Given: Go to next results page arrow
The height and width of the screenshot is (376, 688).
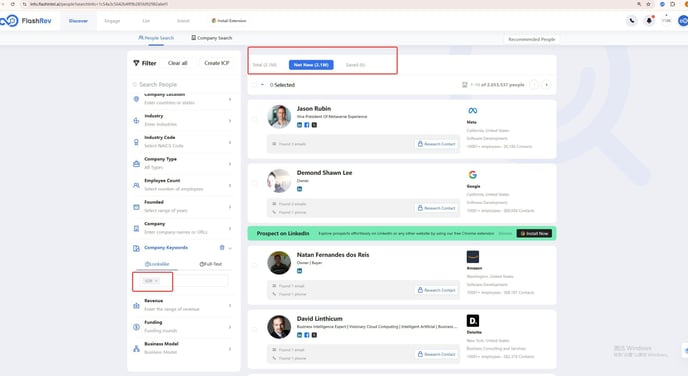Looking at the screenshot, I should 546,85.
